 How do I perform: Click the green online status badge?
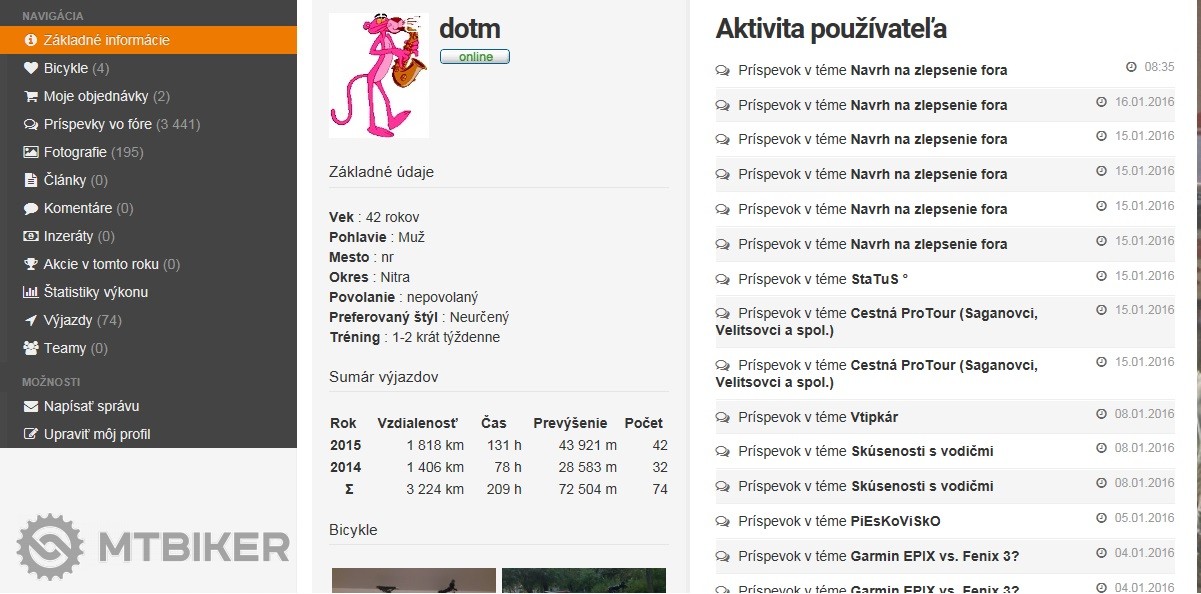pos(475,57)
